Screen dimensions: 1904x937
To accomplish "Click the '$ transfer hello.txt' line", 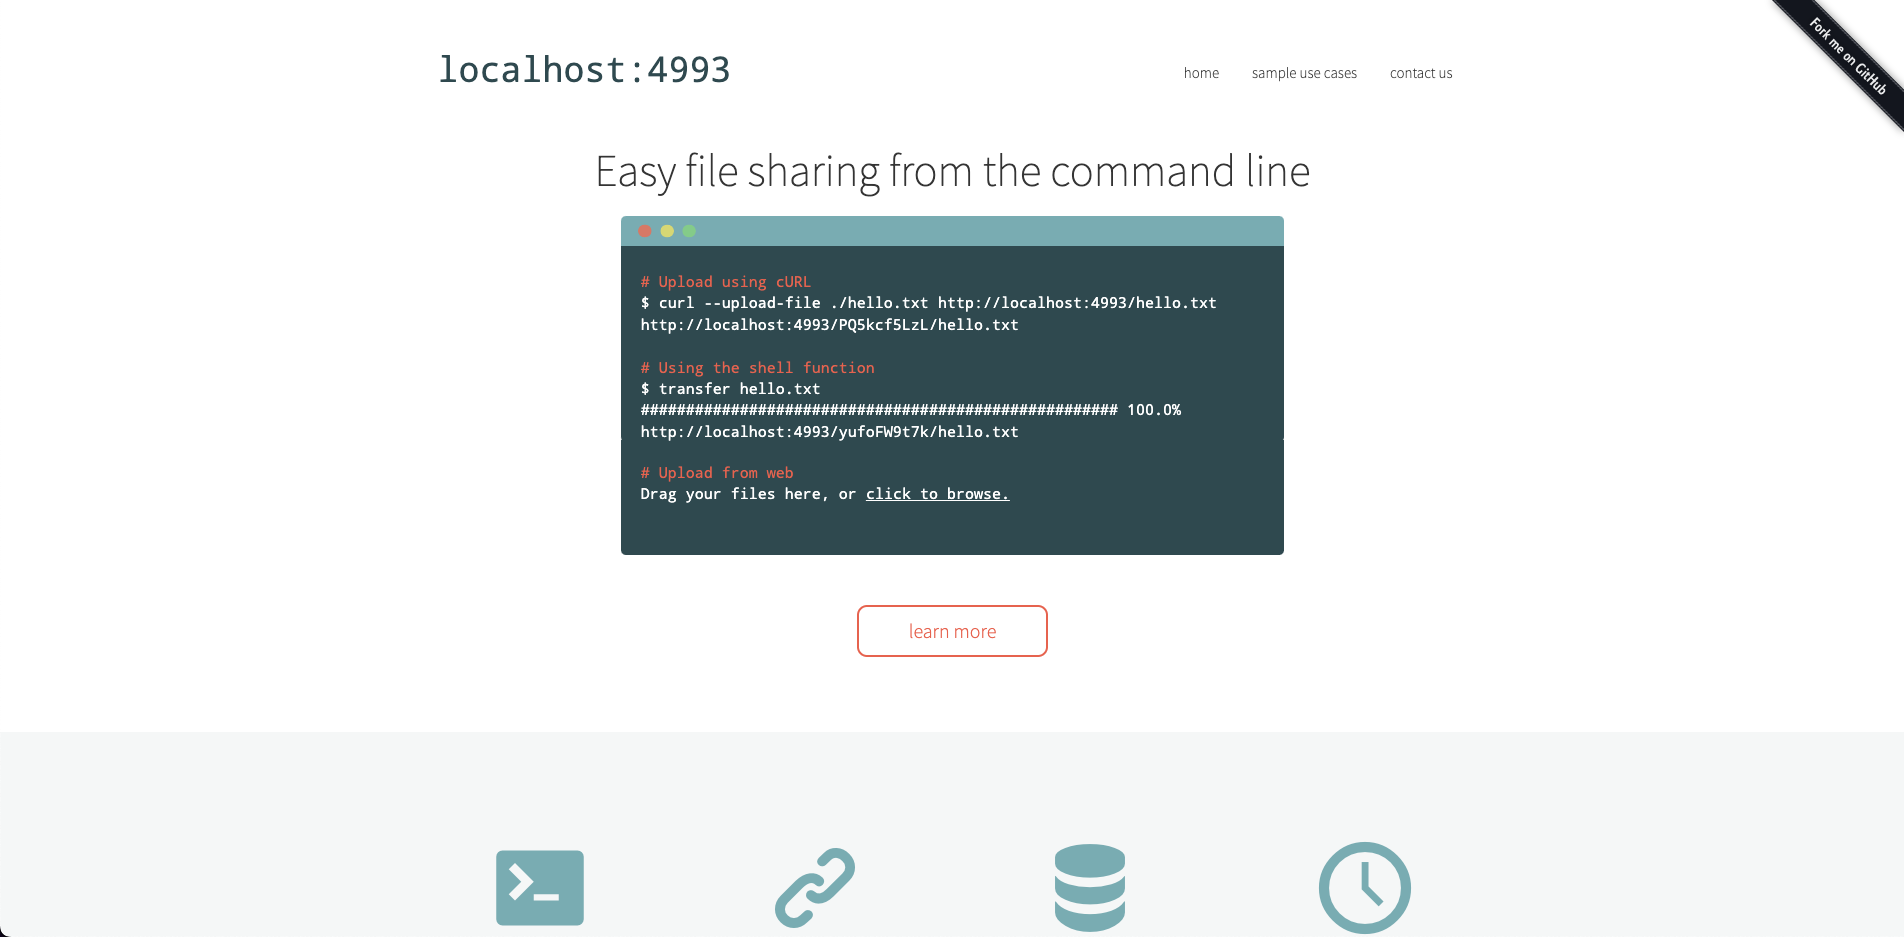I will click(x=731, y=389).
